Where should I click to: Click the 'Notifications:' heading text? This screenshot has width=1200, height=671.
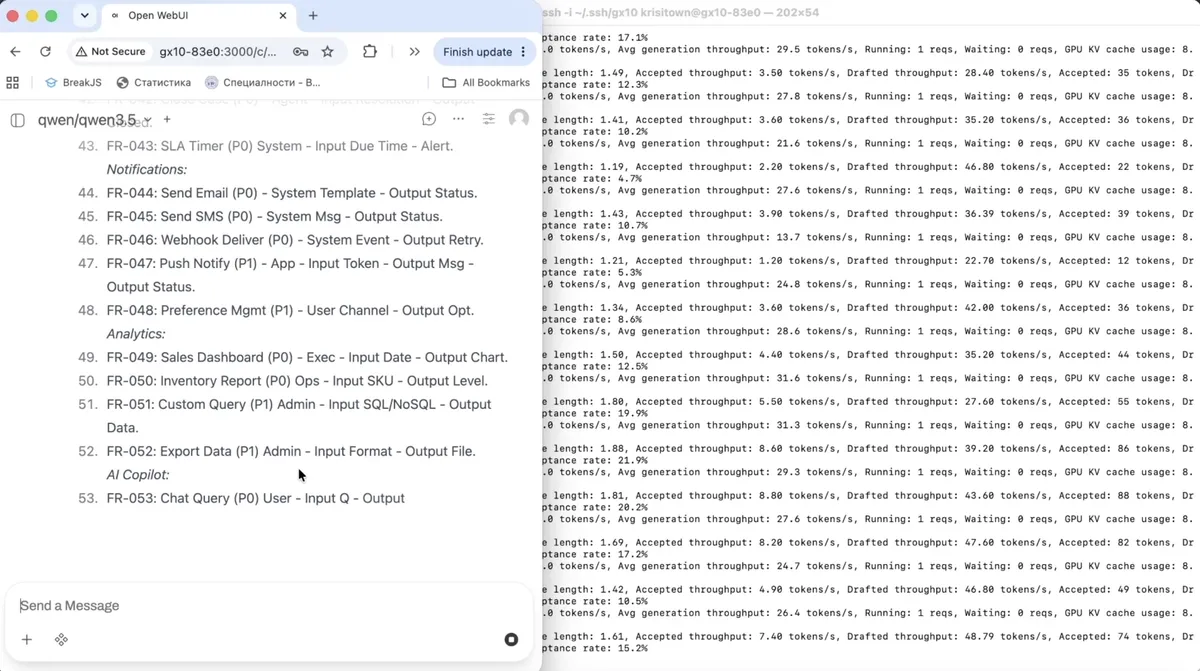[147, 169]
